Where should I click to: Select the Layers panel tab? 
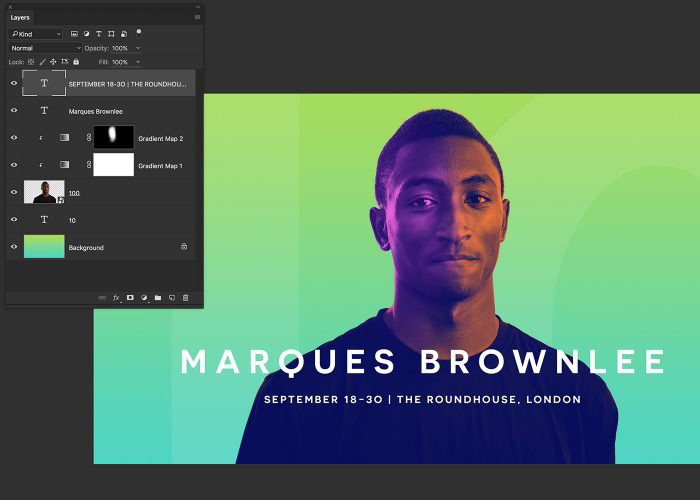point(20,17)
